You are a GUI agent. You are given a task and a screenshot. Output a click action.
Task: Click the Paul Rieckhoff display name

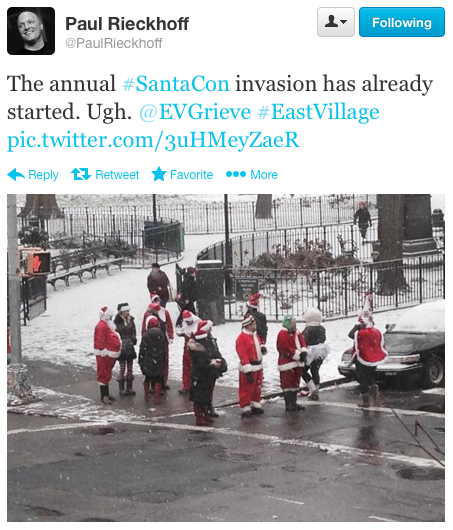[x=127, y=24]
